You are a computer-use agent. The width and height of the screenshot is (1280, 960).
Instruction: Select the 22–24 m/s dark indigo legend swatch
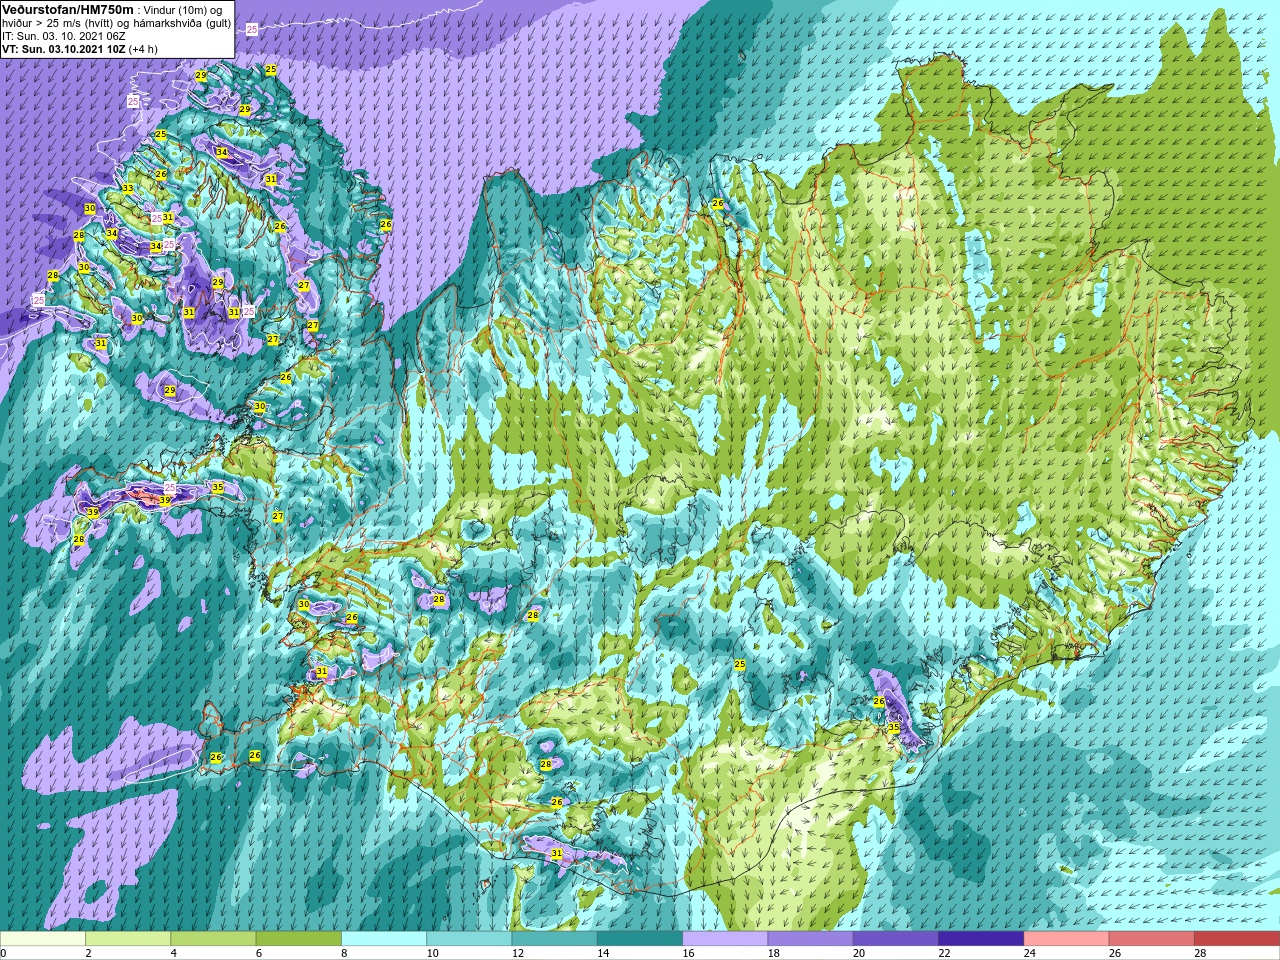pos(981,939)
